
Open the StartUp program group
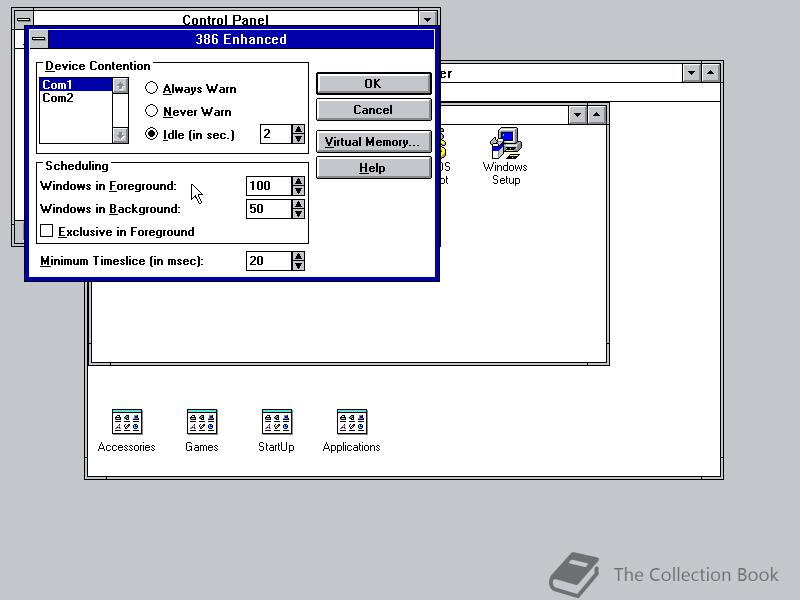(276, 431)
